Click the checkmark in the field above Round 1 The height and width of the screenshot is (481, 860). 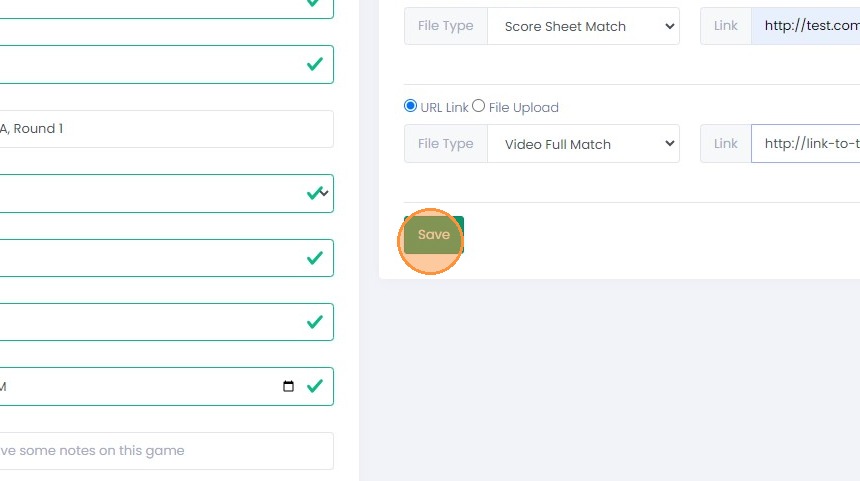click(315, 64)
